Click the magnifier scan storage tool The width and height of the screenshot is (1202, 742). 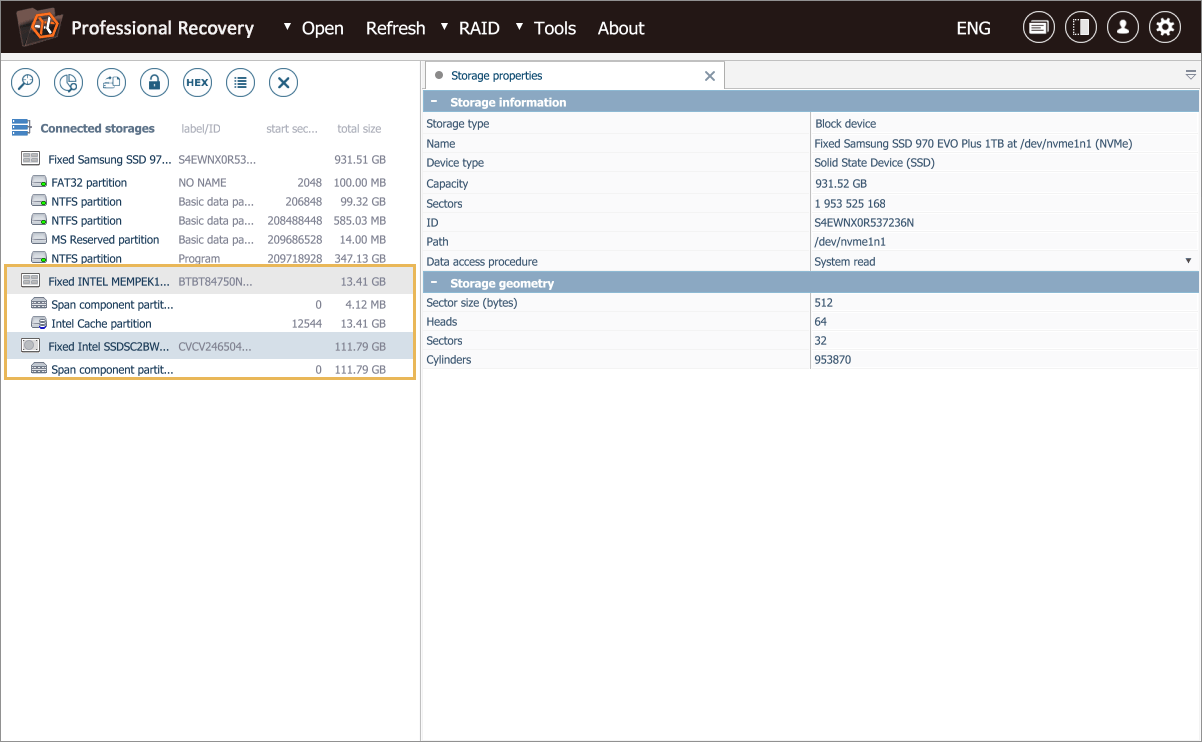(25, 83)
